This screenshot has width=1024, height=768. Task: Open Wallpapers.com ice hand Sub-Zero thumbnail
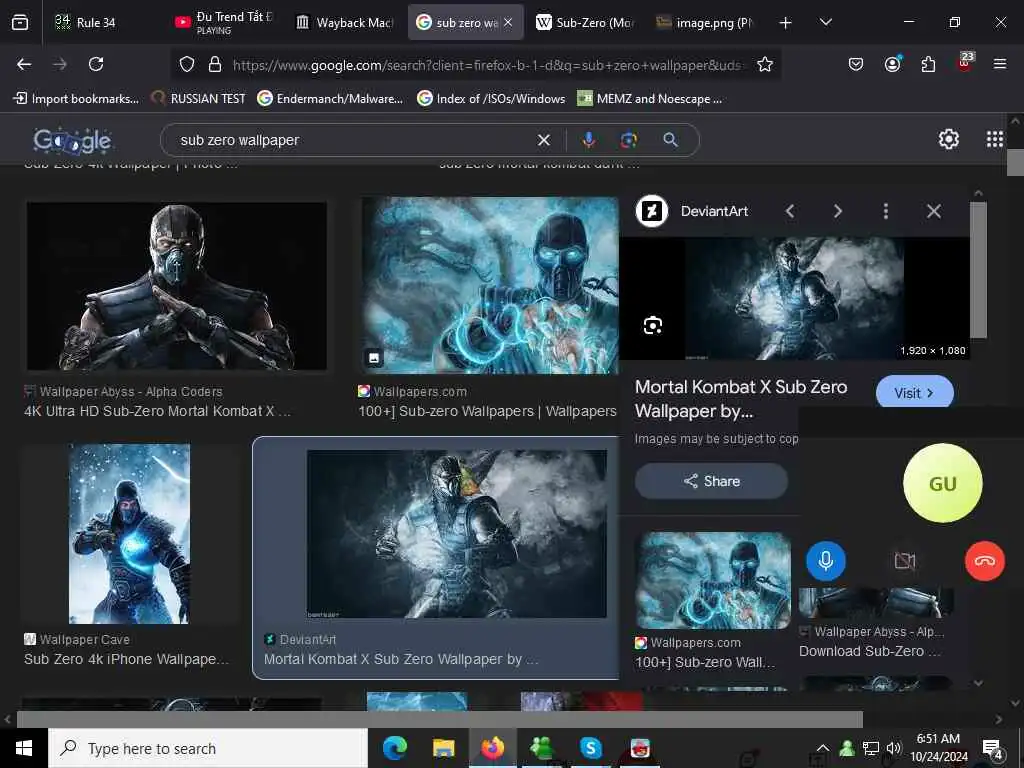click(490, 286)
